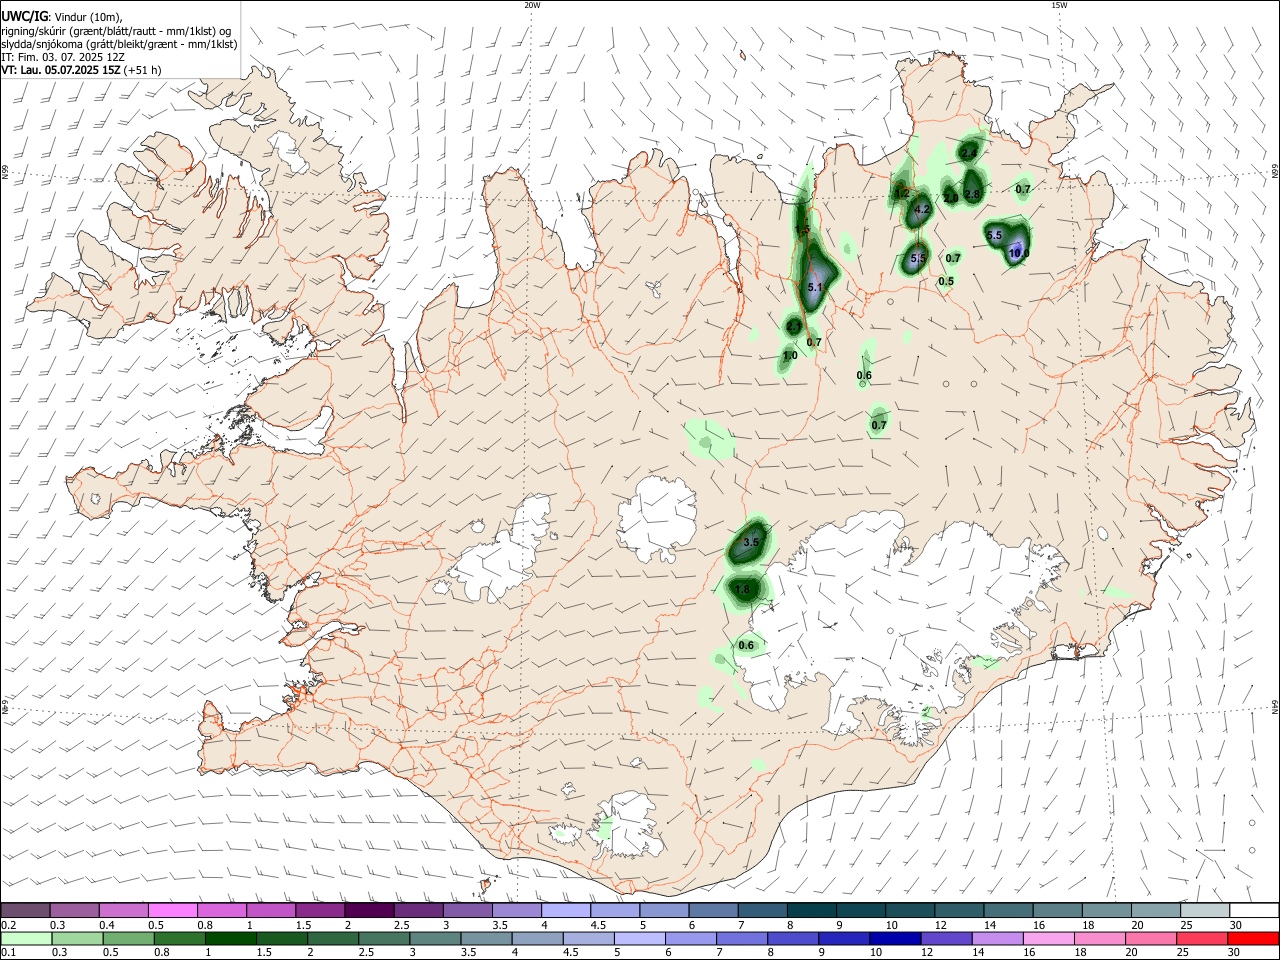Pick the snow legend swatch for 0.2–0.3 mm
Image resolution: width=1280 pixels, height=960 pixels.
pyautogui.click(x=25, y=911)
